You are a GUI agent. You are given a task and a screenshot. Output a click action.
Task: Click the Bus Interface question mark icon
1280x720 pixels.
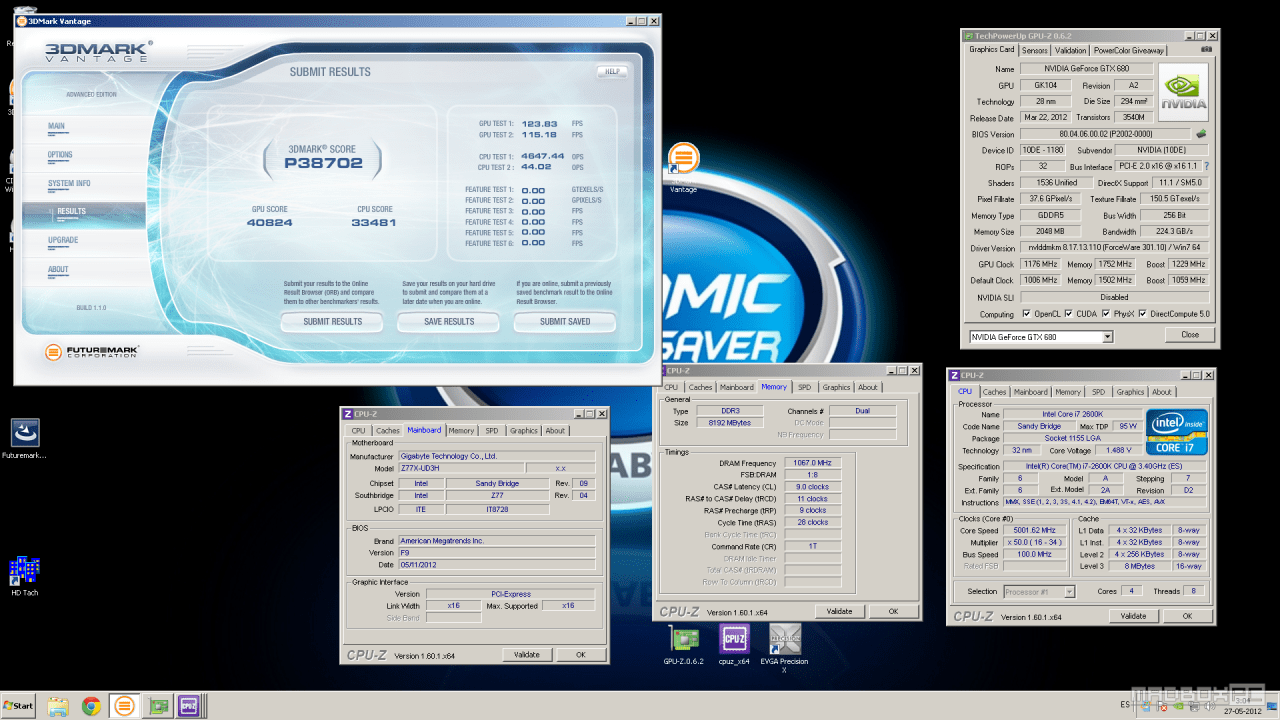pyautogui.click(x=1206, y=166)
